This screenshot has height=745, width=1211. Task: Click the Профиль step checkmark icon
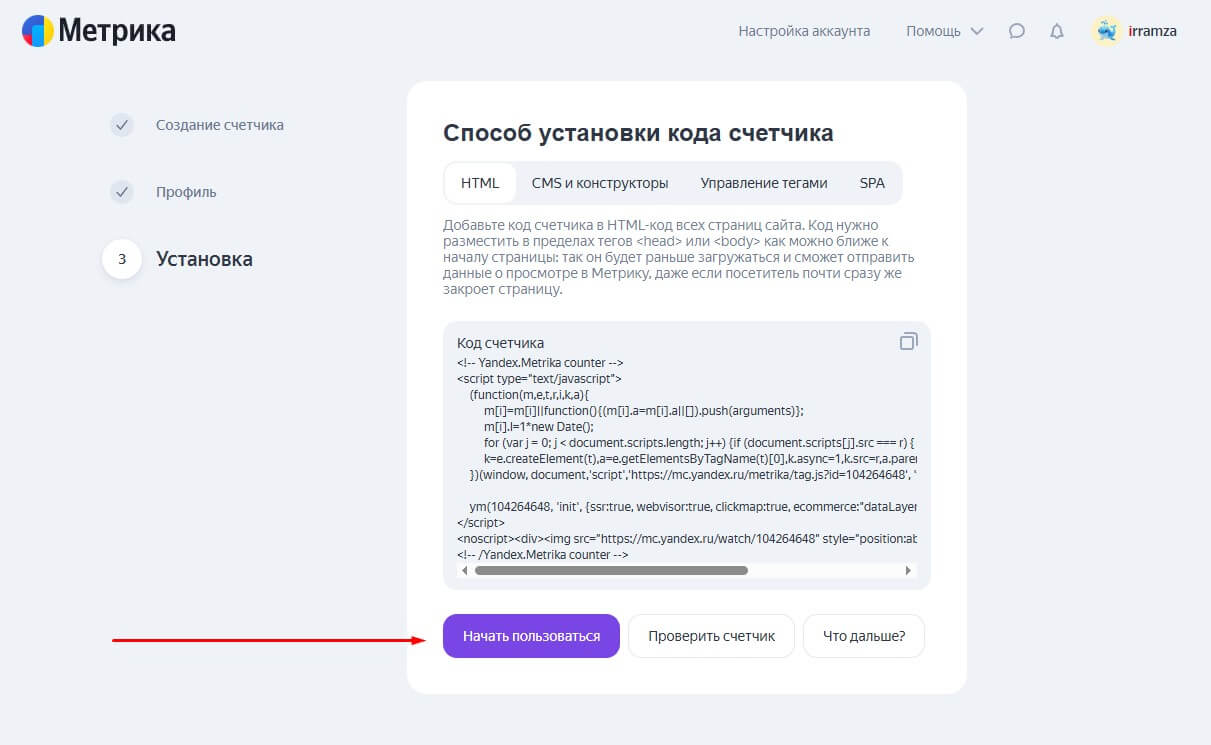click(121, 192)
